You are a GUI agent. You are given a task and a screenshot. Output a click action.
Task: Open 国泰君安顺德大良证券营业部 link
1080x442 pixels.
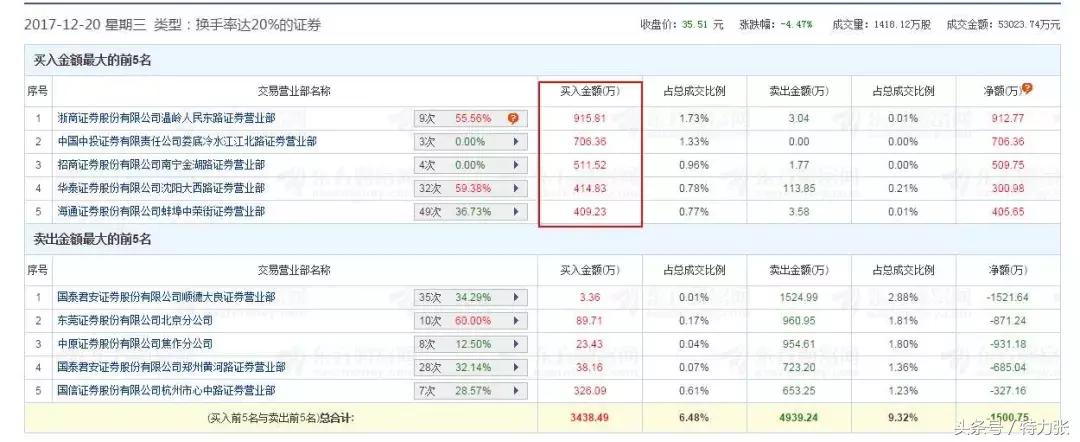167,297
